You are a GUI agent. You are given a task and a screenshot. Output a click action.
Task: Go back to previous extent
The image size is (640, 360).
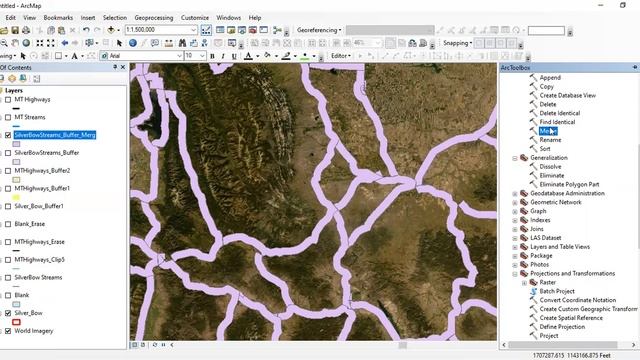coord(64,43)
